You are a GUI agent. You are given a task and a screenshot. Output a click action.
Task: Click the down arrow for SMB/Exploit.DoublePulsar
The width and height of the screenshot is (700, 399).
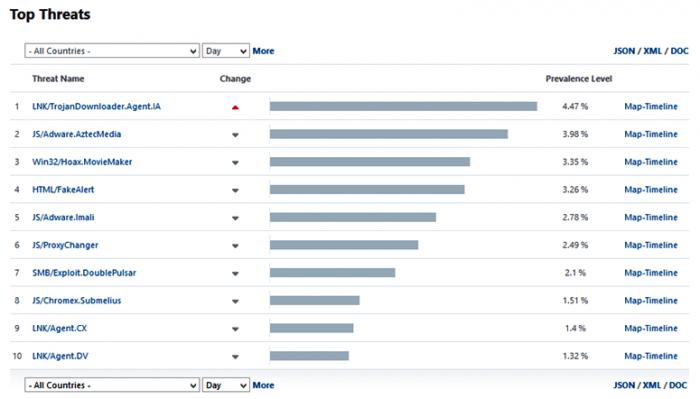point(235,274)
